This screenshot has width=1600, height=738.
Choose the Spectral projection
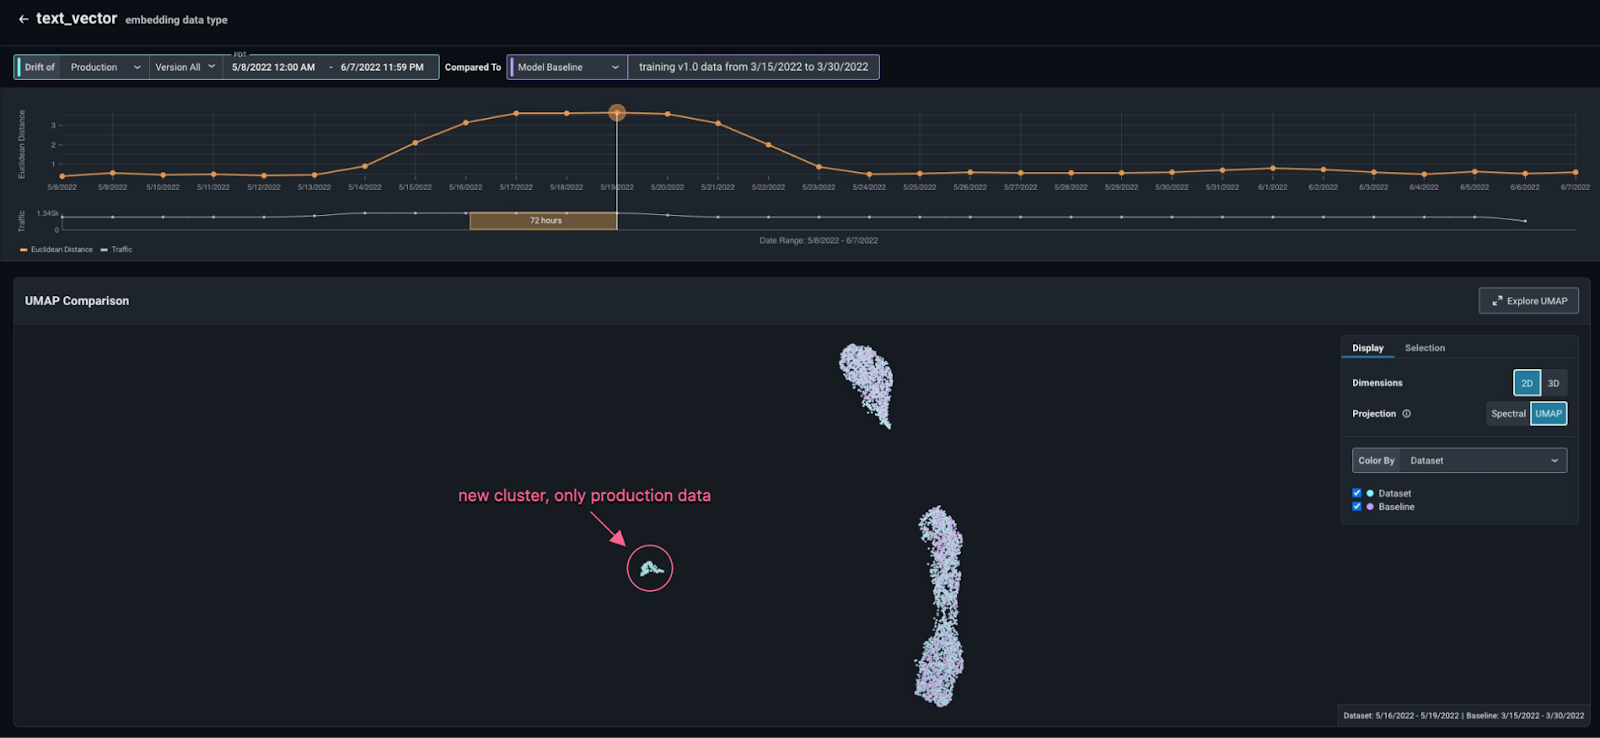click(1508, 414)
